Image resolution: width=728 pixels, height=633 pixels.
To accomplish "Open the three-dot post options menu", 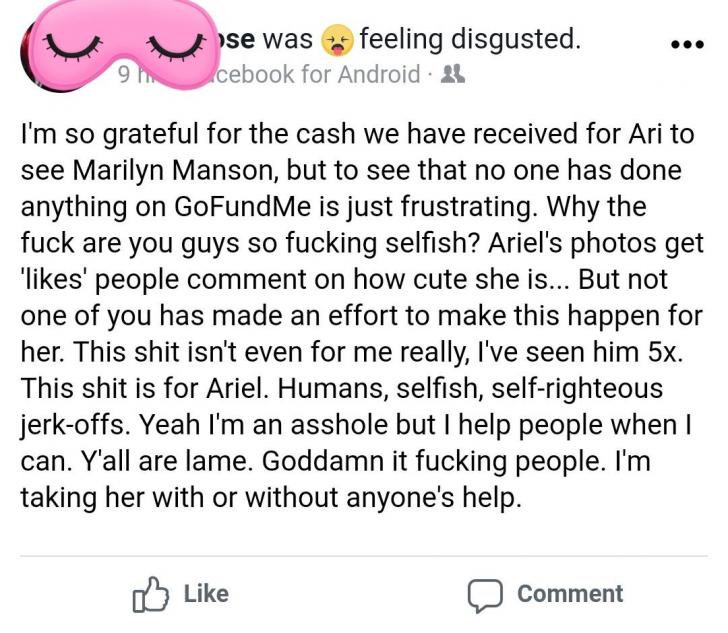I will point(688,45).
